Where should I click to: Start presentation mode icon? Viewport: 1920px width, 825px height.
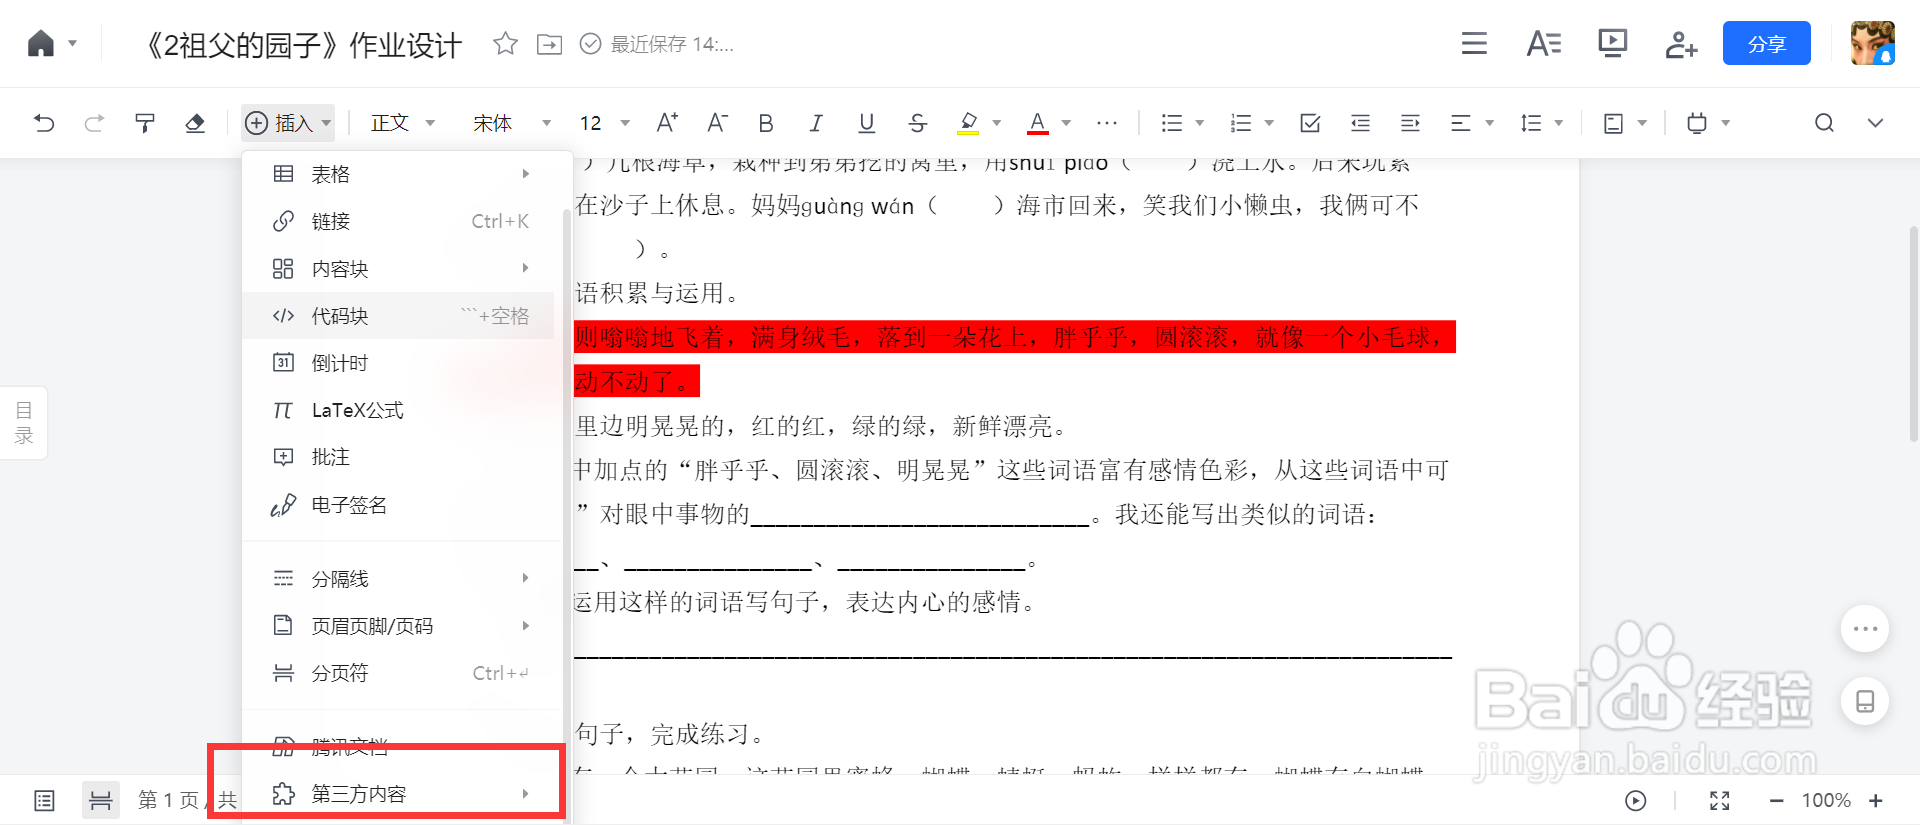coord(1612,44)
